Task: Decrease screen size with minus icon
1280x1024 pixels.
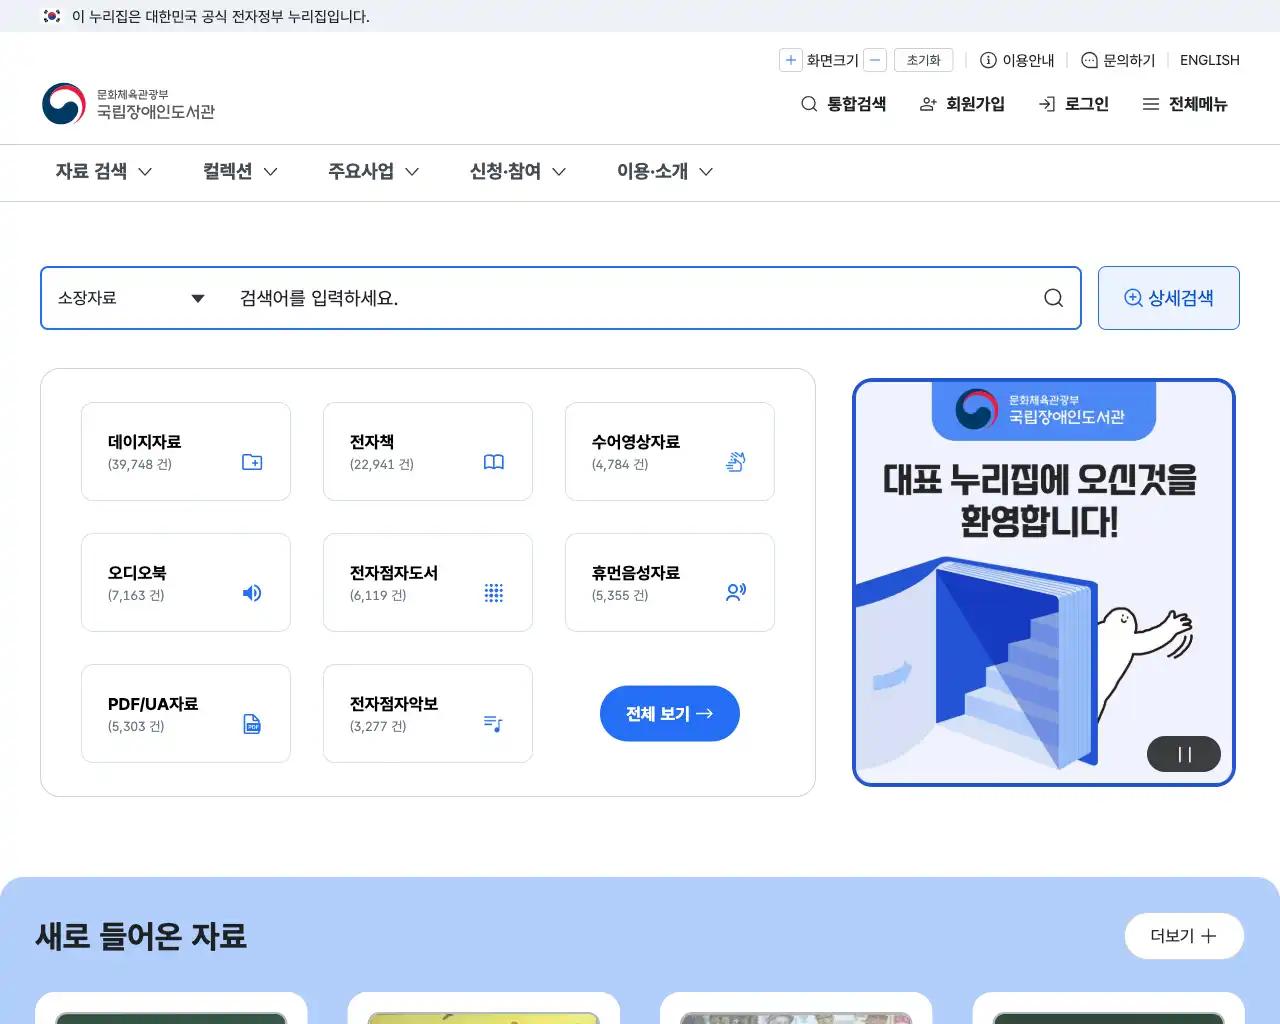Action: pos(875,60)
